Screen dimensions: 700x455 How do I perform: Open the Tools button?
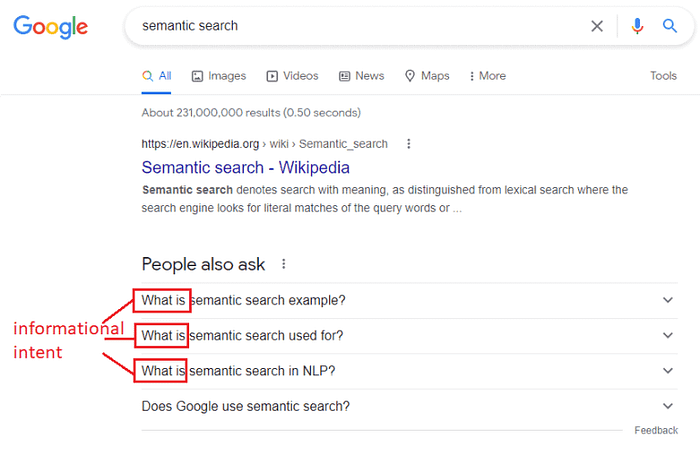[663, 76]
